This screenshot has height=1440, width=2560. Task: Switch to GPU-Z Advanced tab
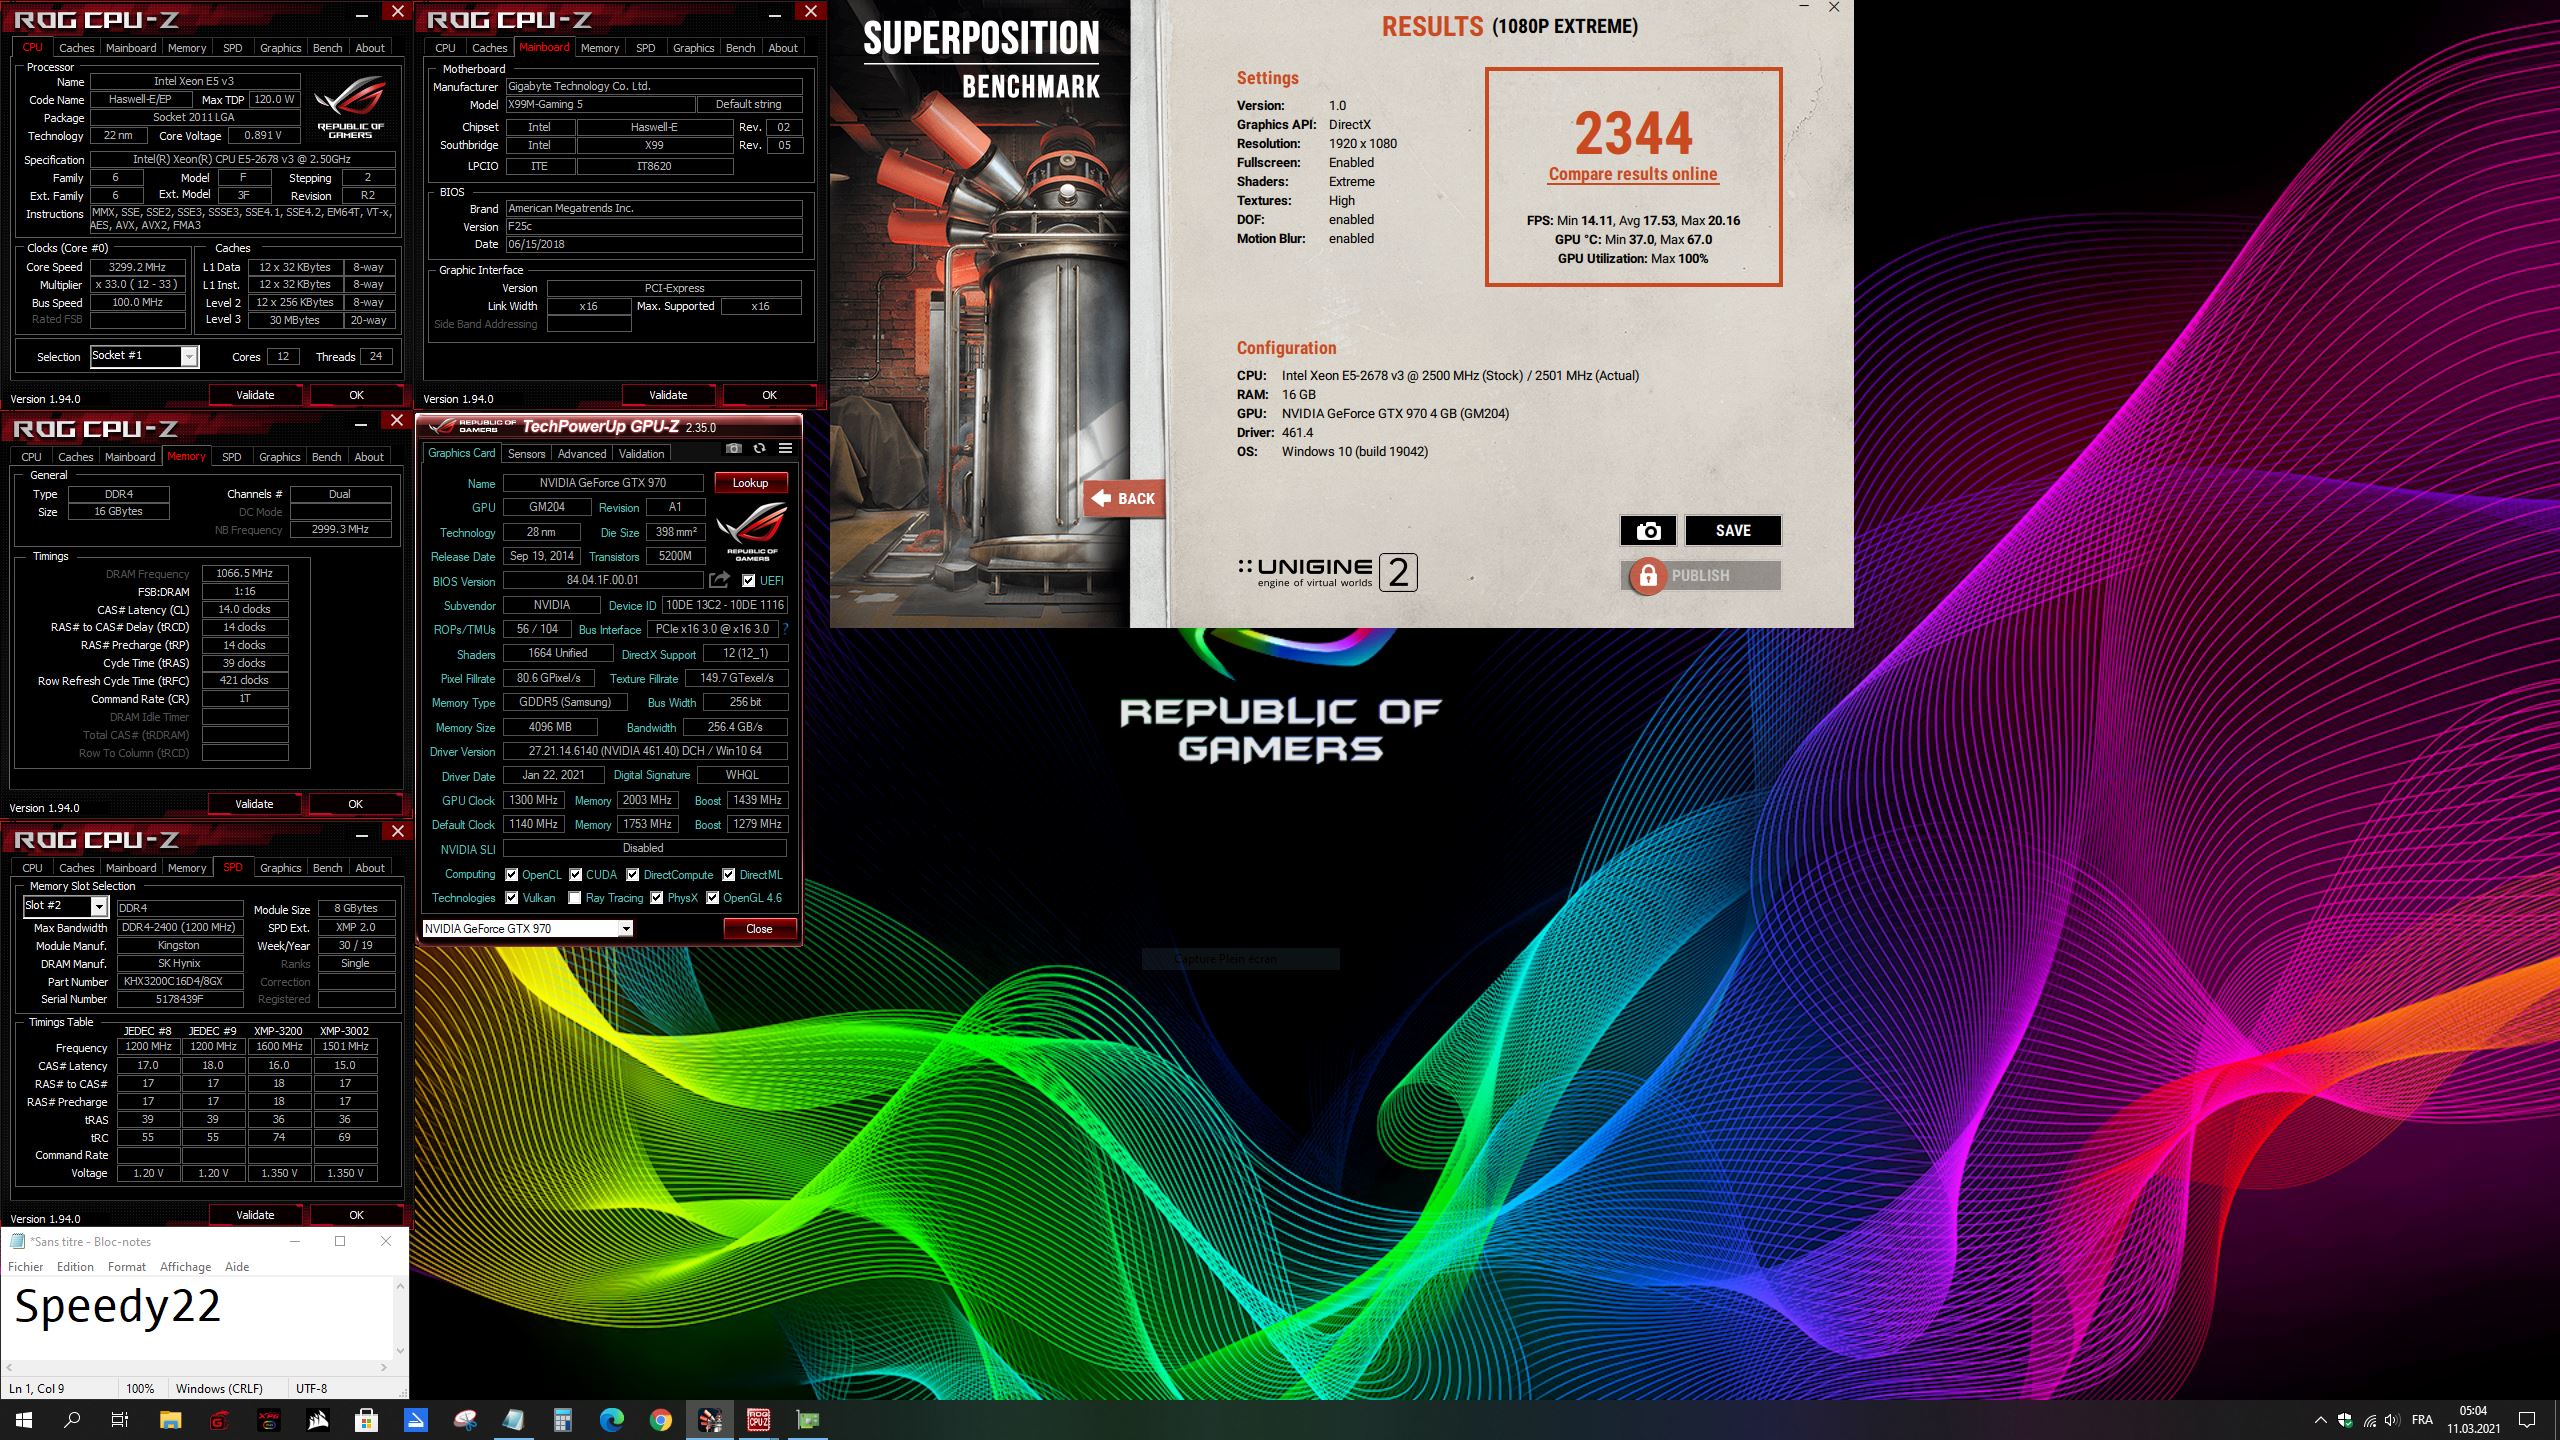[x=582, y=453]
